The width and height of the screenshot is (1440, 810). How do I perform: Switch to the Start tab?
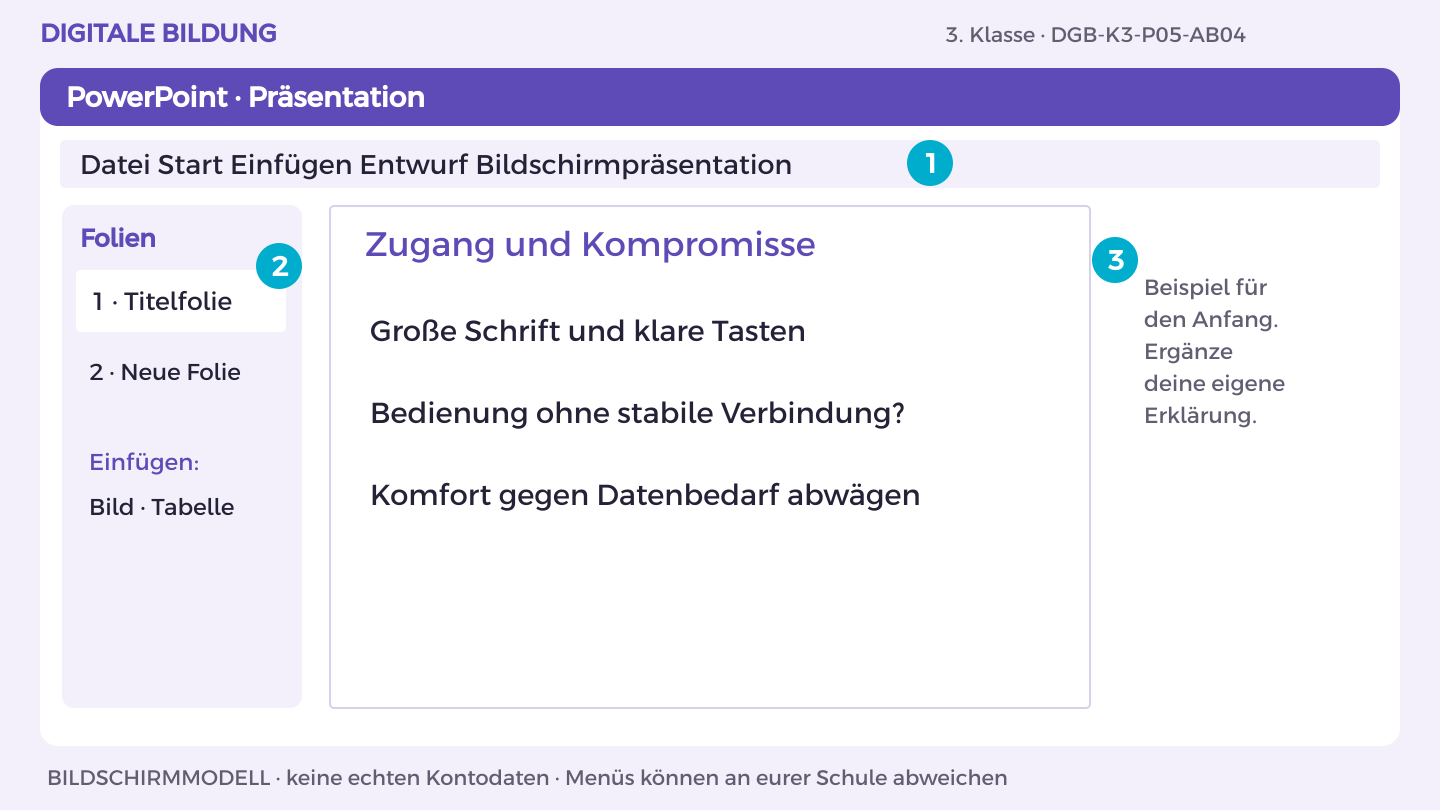pyautogui.click(x=191, y=165)
